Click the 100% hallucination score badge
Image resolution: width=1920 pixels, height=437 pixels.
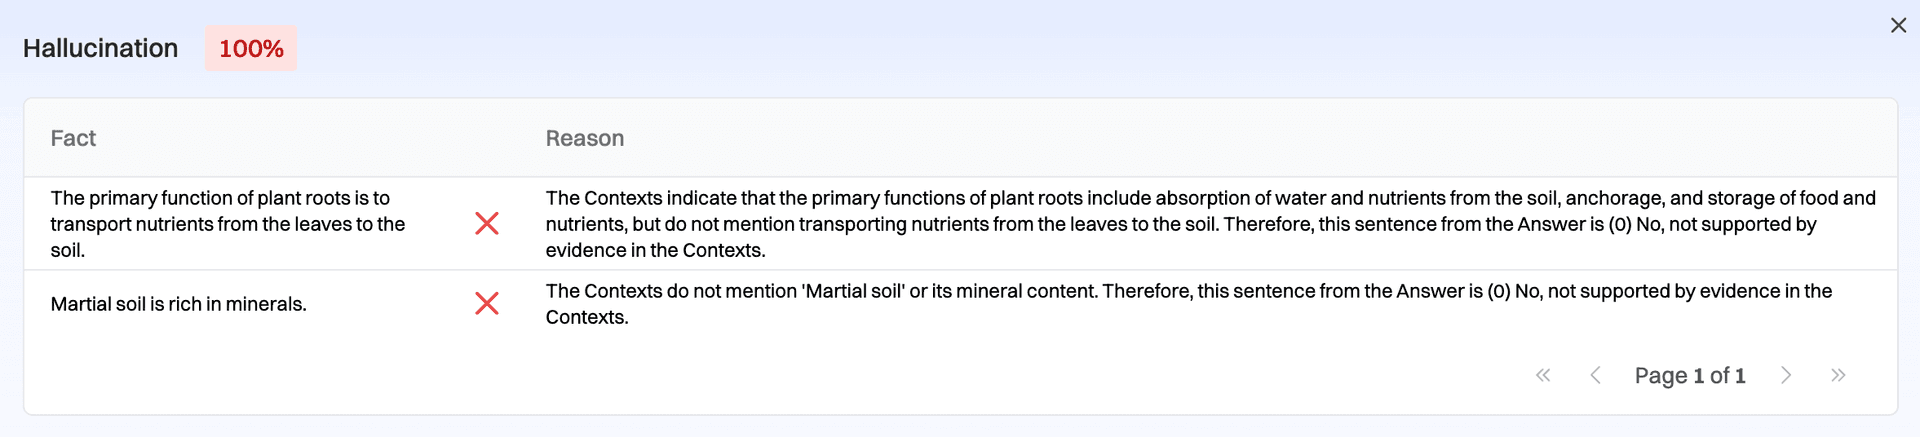(x=251, y=48)
